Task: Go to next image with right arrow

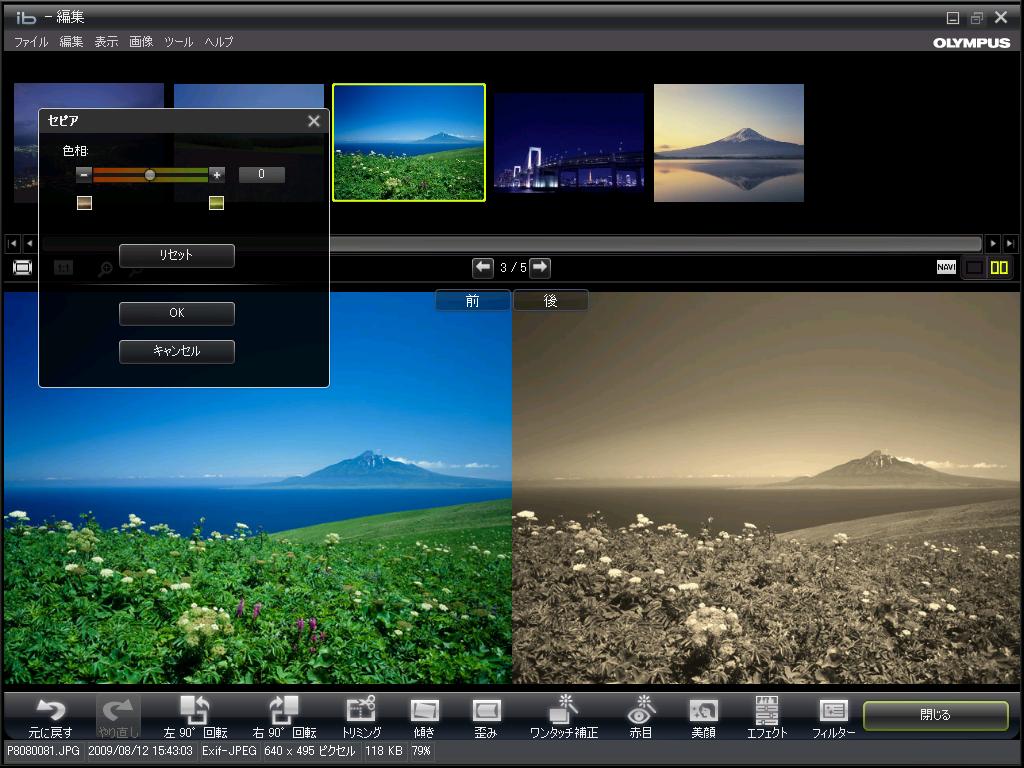Action: 540,267
